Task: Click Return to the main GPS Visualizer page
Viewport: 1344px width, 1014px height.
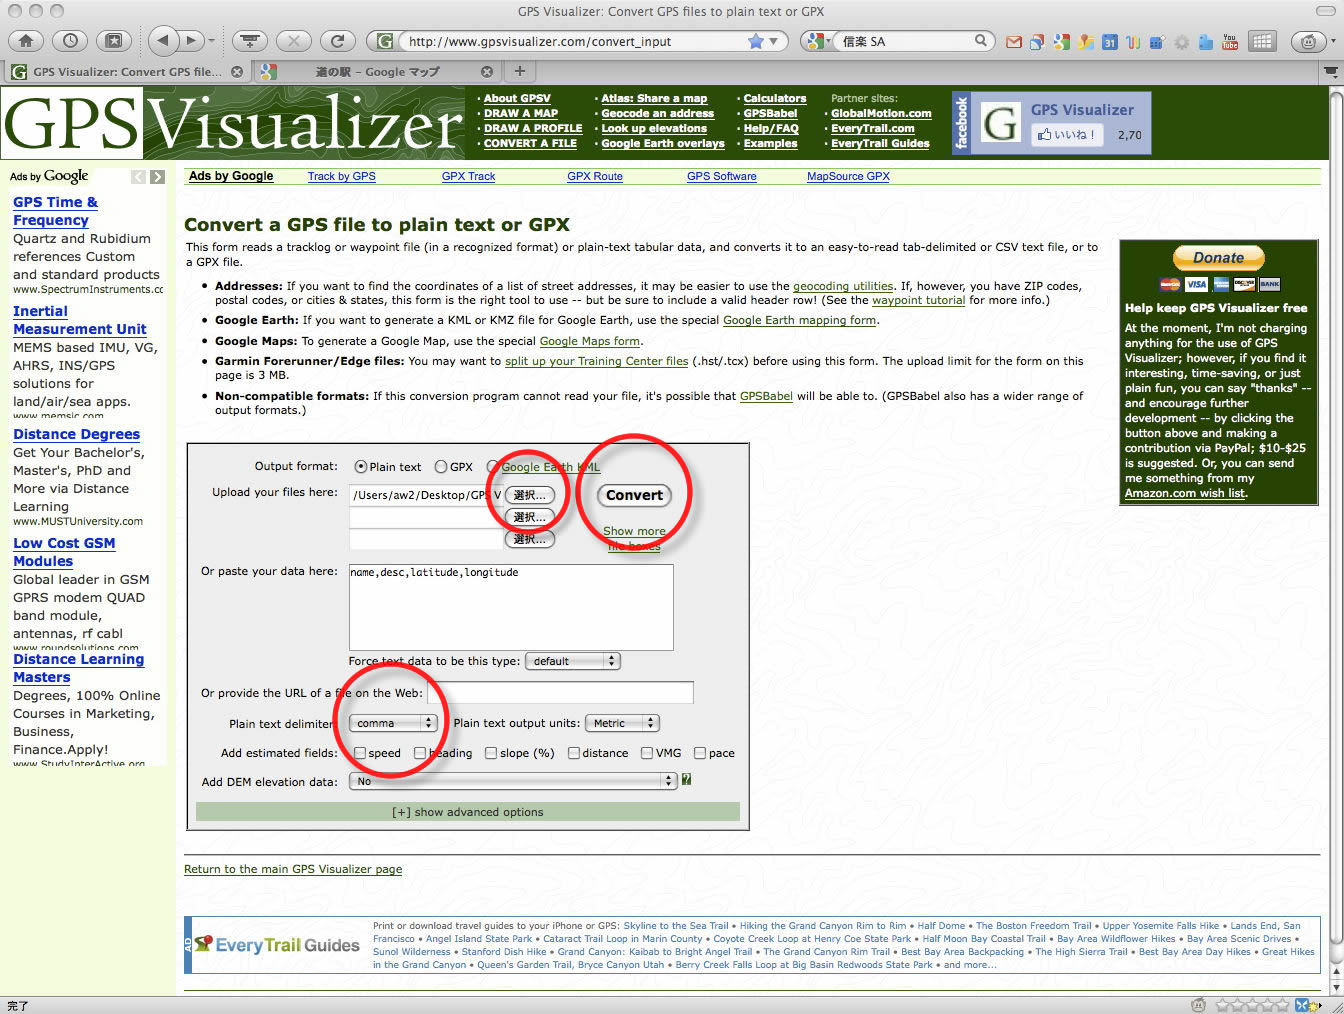Action: pyautogui.click(x=293, y=869)
